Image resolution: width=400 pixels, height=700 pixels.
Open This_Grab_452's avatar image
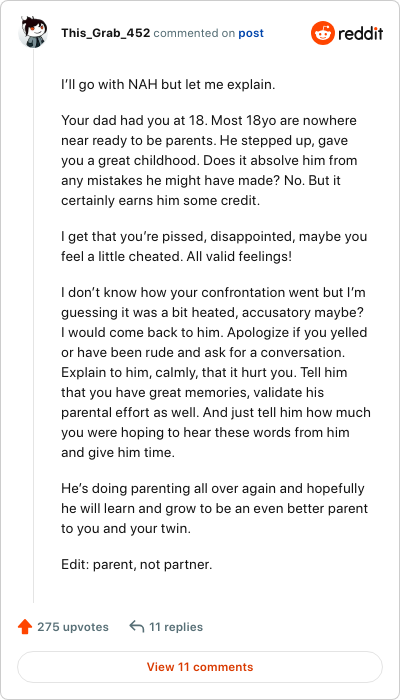coord(33,32)
